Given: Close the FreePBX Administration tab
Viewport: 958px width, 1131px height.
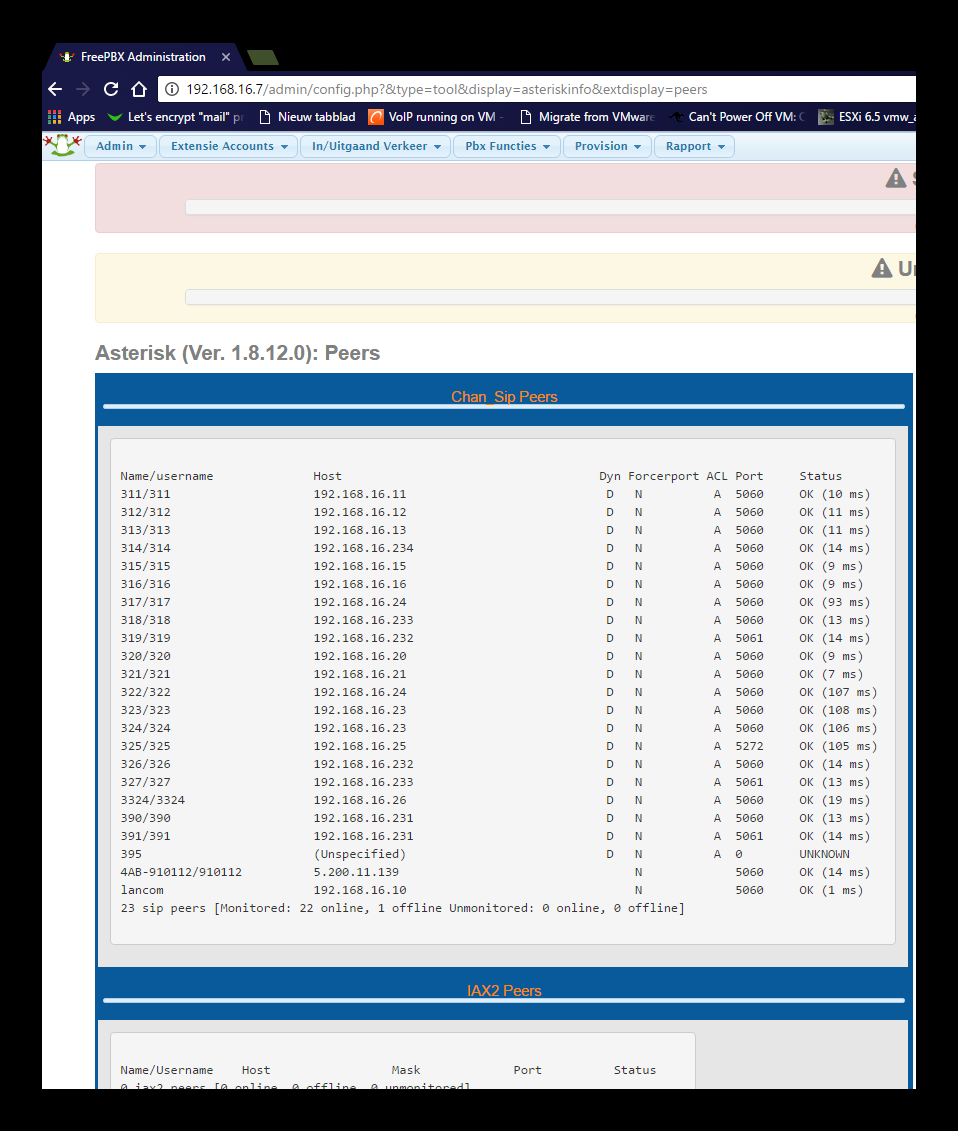Looking at the screenshot, I should point(226,57).
